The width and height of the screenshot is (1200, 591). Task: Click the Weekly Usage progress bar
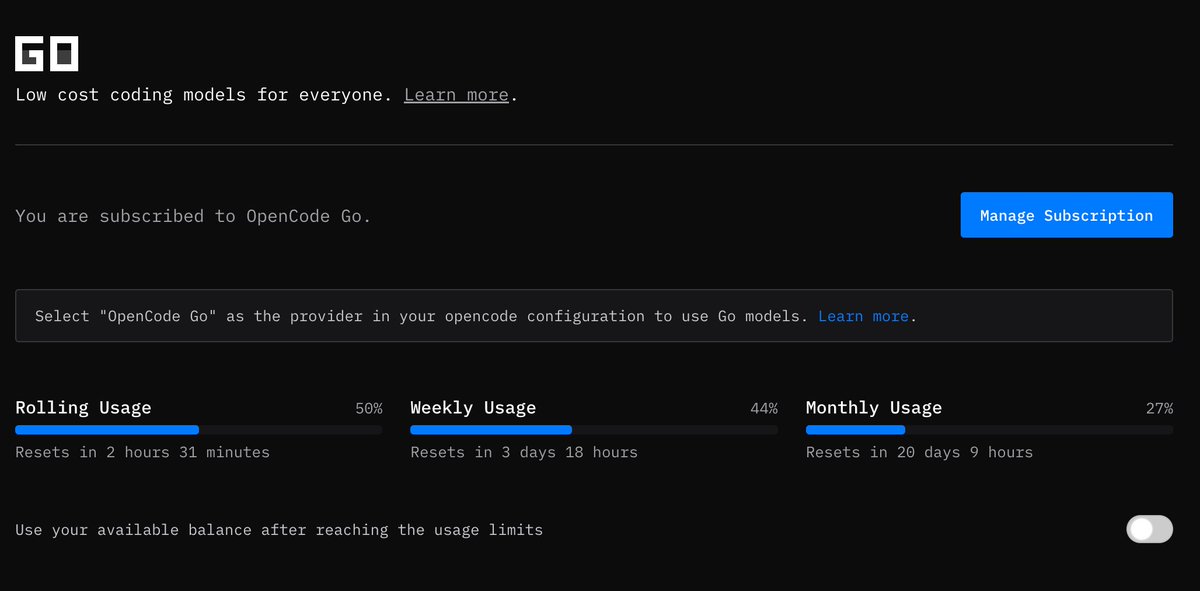[594, 430]
